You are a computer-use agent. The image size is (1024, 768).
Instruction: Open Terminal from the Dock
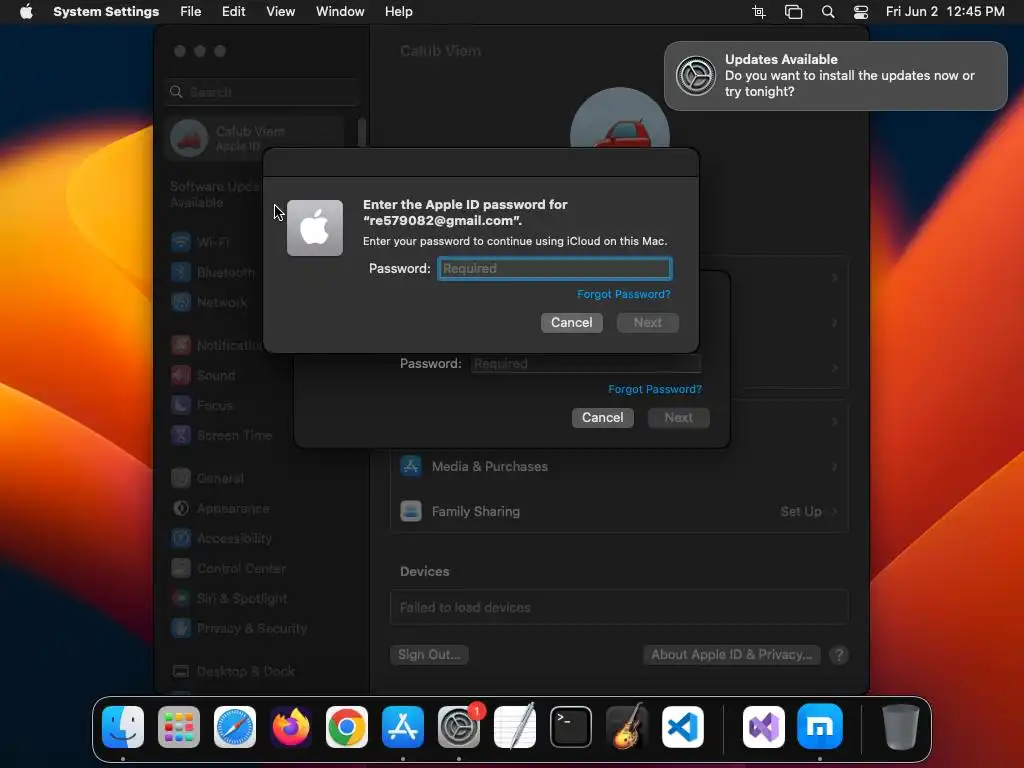coord(571,727)
